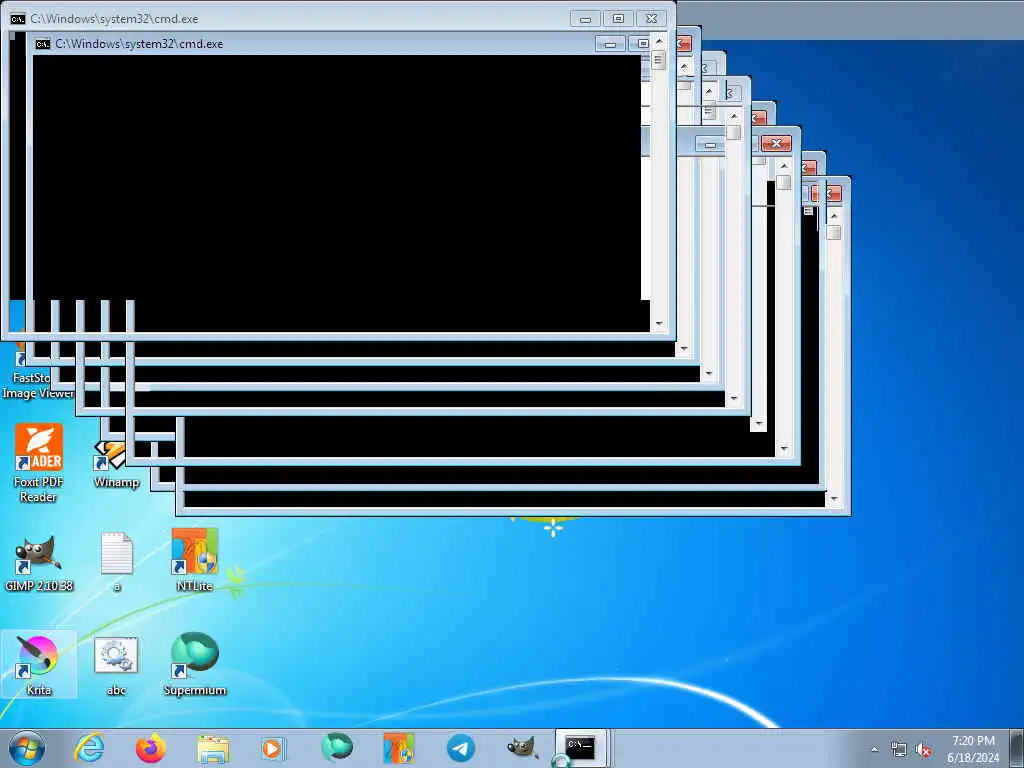Switch to cmd.exe taskbar group
Viewport: 1024px width, 768px height.
(x=581, y=748)
